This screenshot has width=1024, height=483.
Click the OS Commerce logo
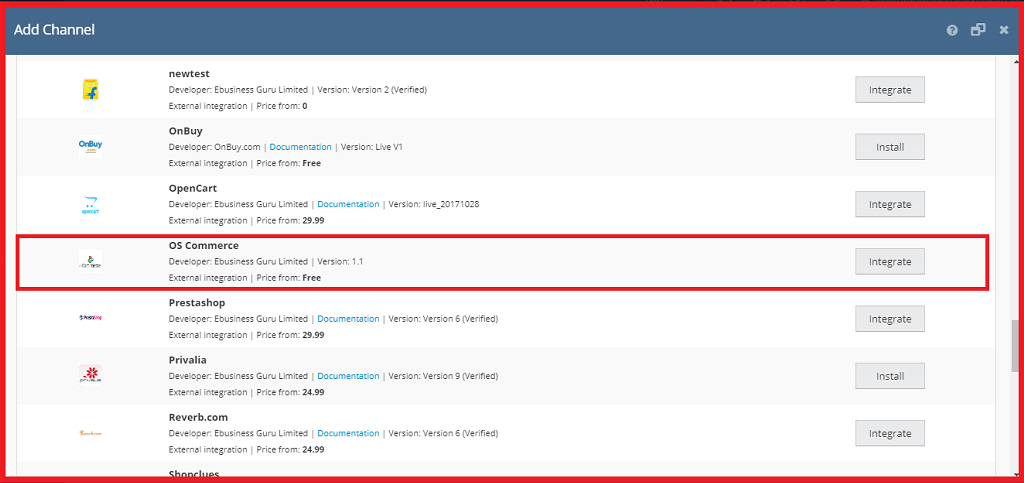pyautogui.click(x=91, y=262)
